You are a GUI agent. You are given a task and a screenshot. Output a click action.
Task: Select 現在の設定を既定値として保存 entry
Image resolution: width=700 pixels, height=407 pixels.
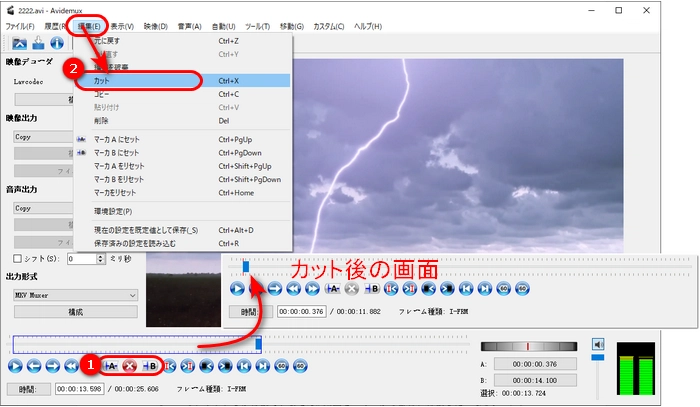[x=182, y=230]
